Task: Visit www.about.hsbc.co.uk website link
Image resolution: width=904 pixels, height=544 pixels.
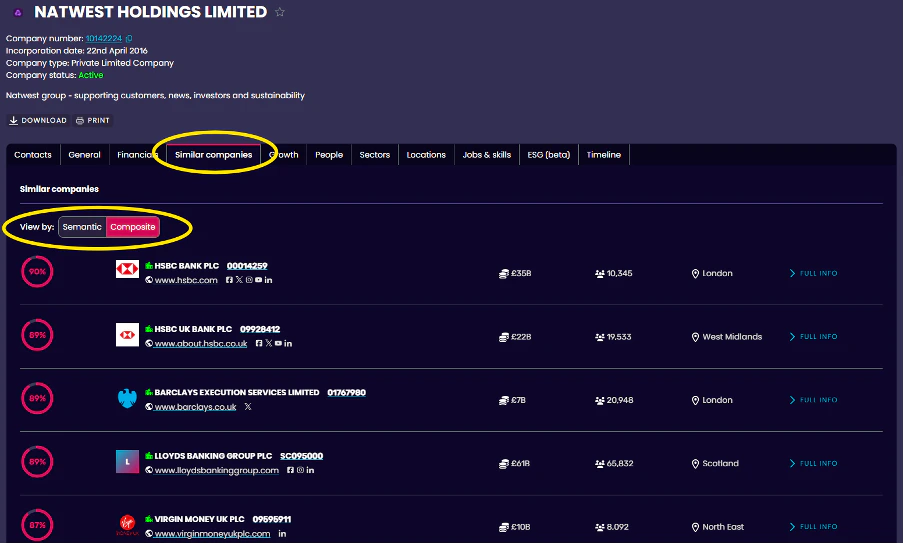Action: click(201, 343)
